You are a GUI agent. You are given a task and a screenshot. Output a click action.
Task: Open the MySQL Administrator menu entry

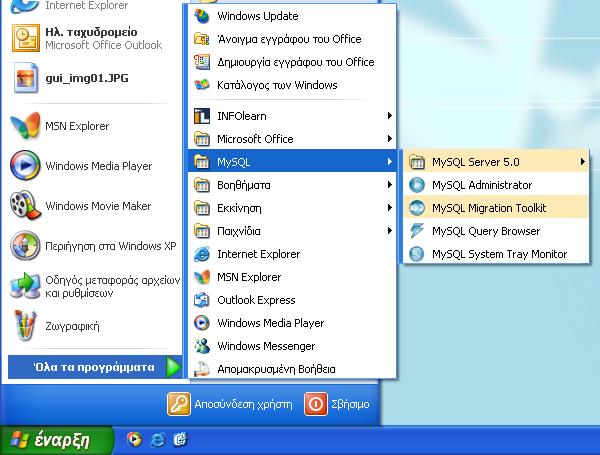click(x=495, y=185)
